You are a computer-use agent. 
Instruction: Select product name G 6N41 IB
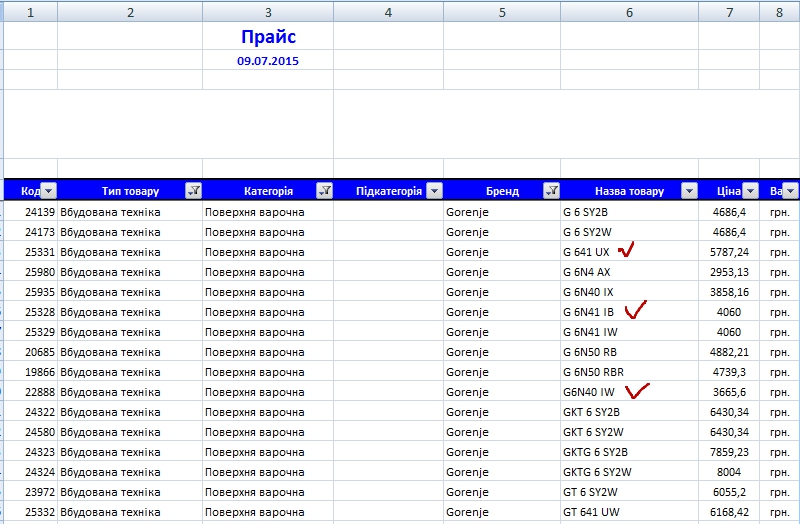629,312
